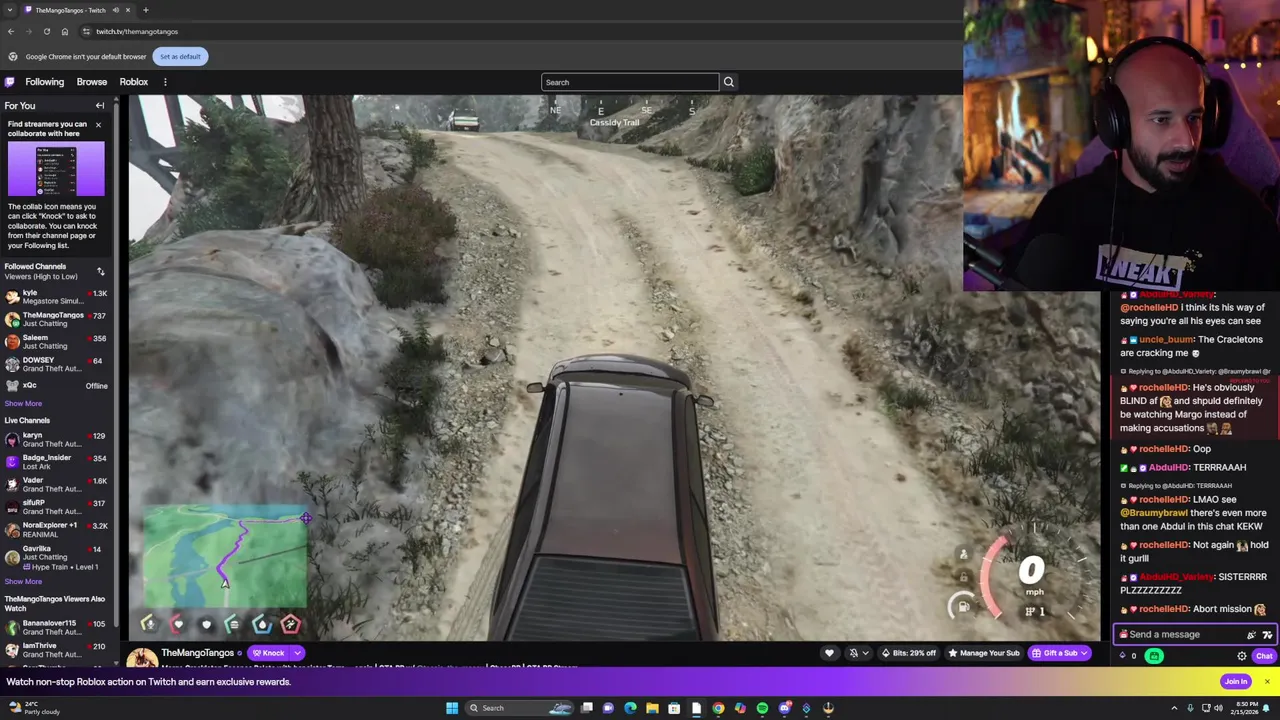
Task: Click Join in on Roblox banner
Action: coord(1236,682)
